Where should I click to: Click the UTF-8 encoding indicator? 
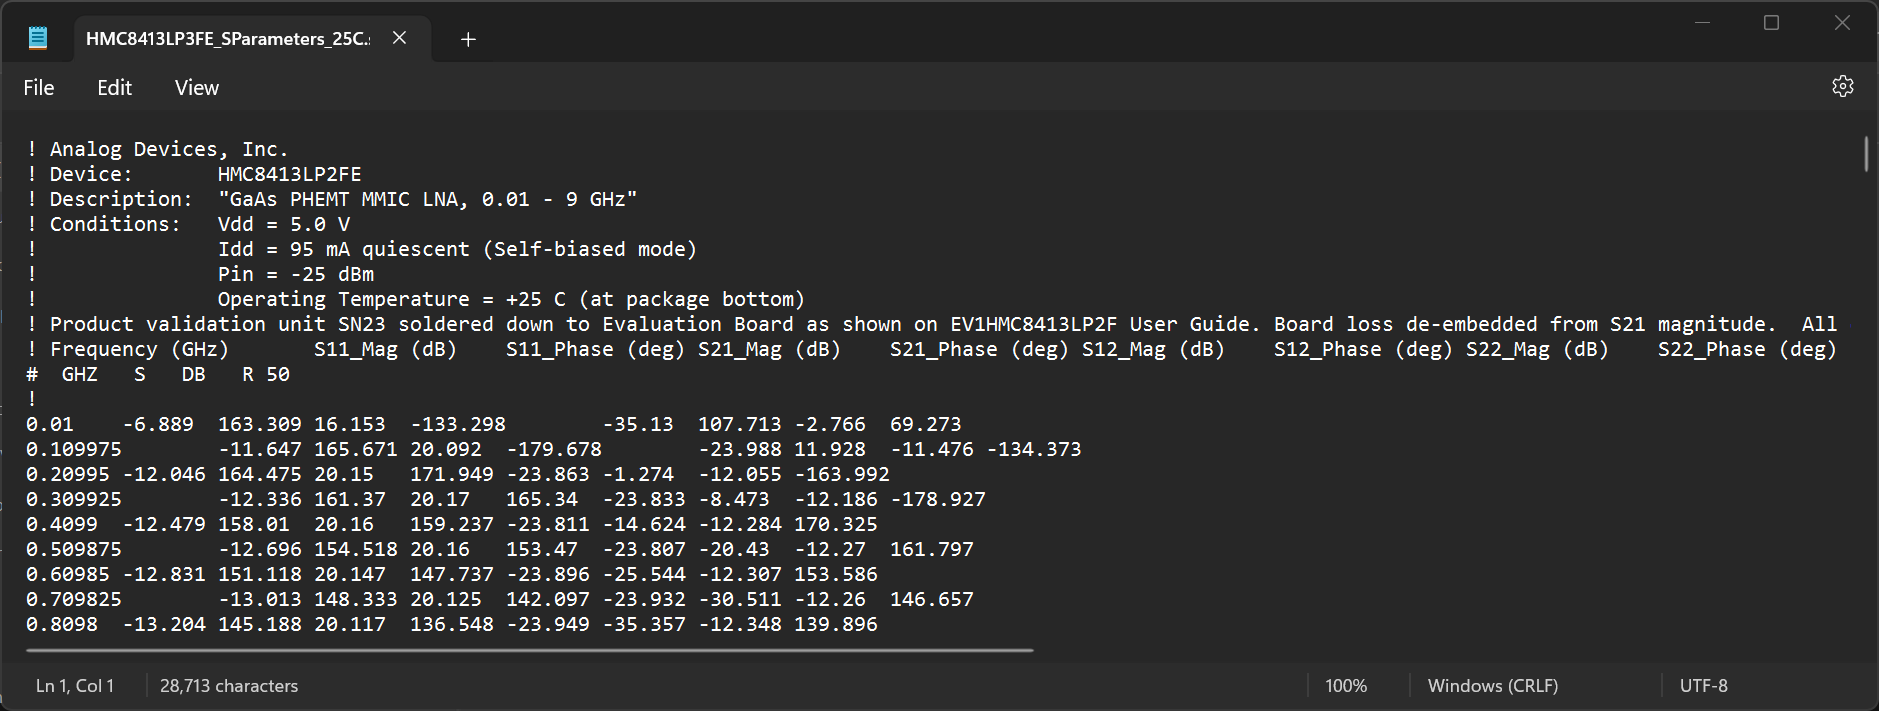(1703, 686)
